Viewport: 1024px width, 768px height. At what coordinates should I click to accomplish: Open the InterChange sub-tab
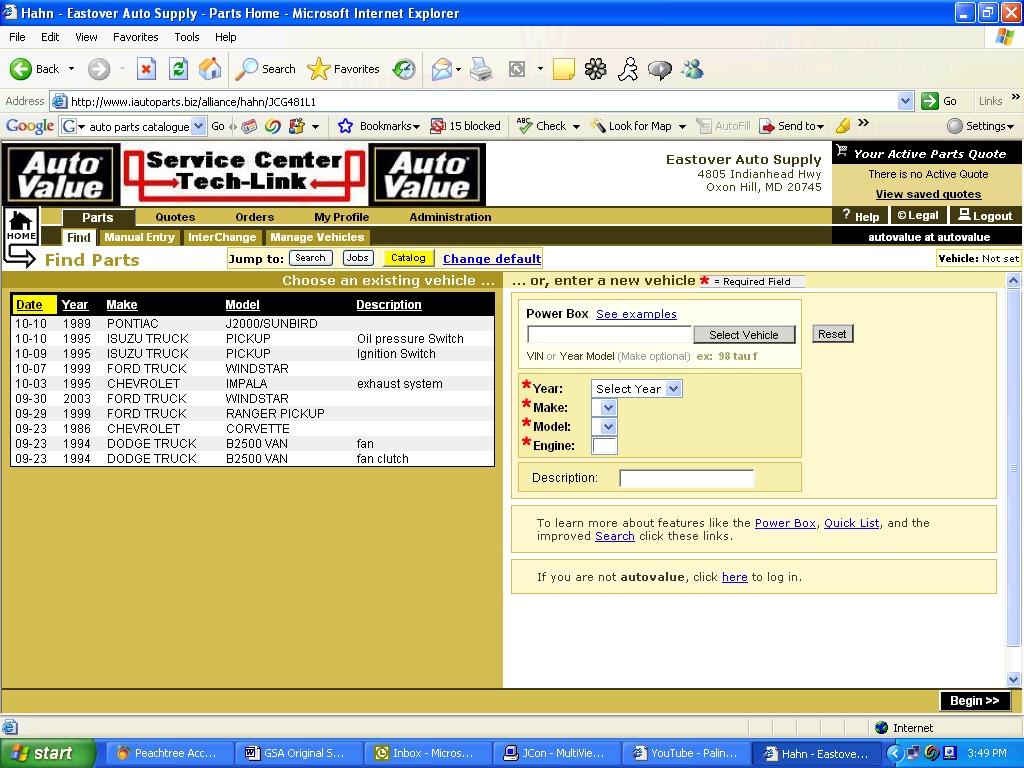(222, 237)
